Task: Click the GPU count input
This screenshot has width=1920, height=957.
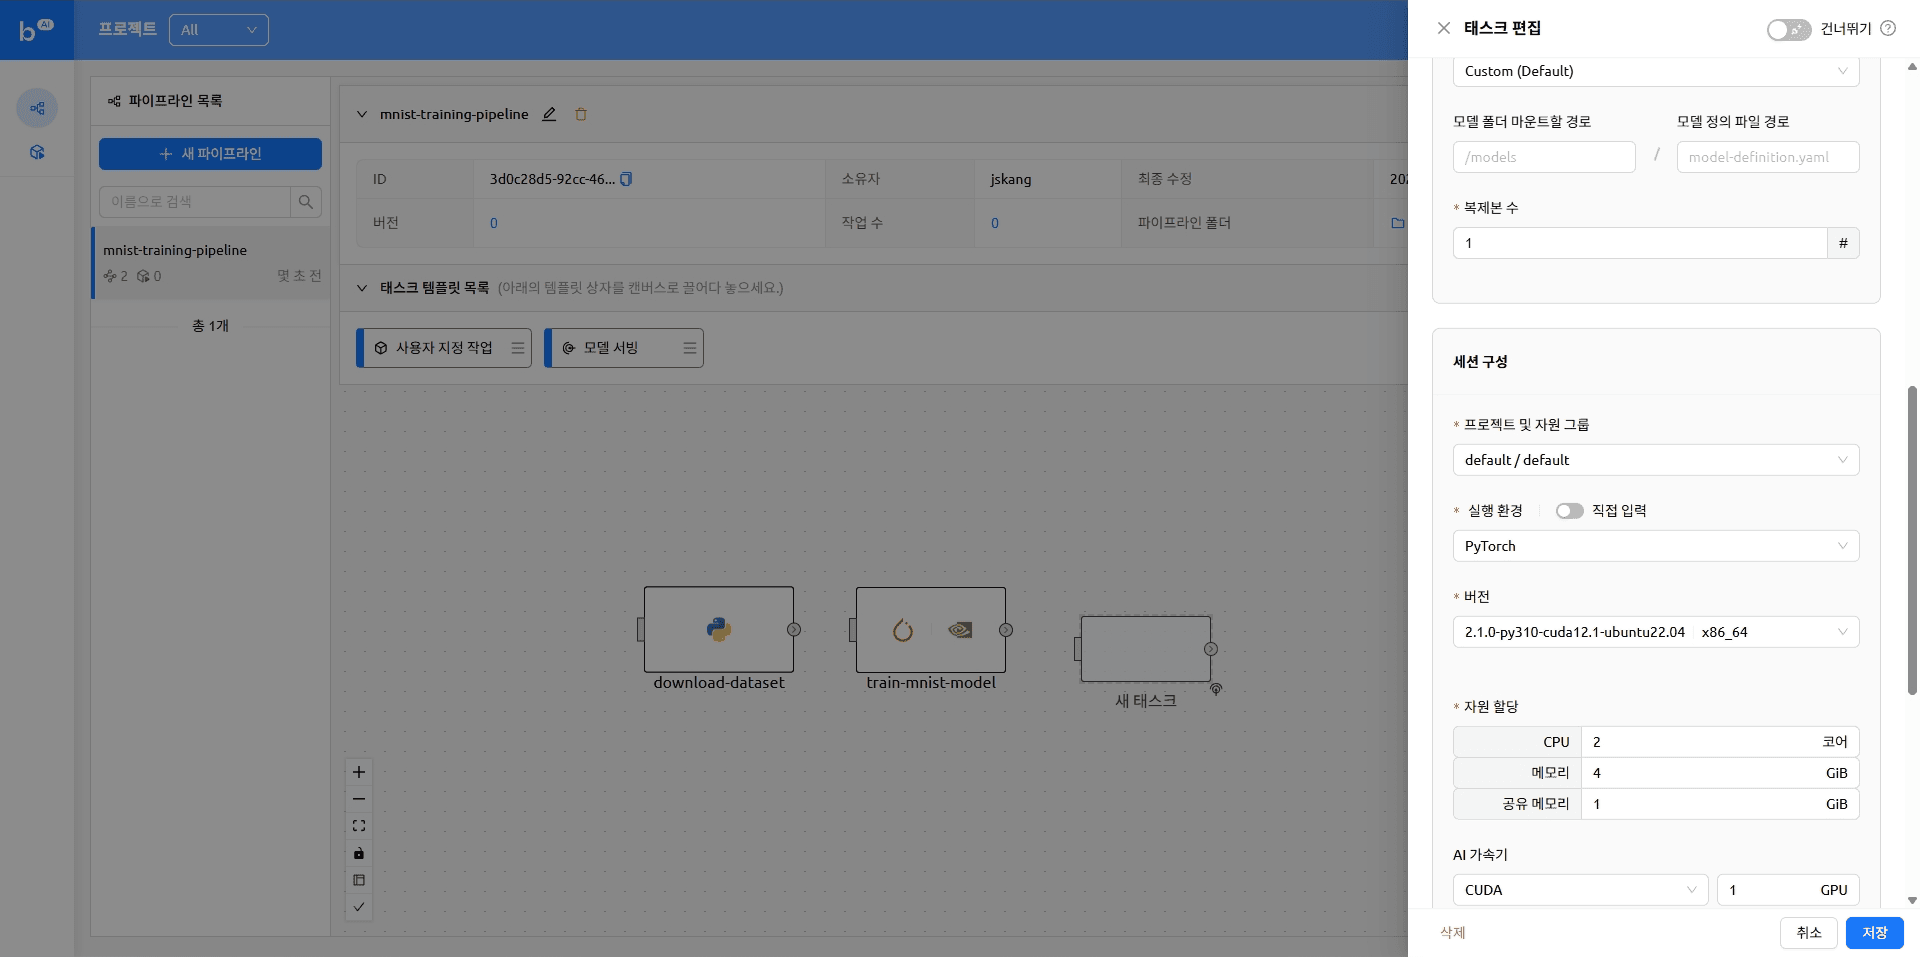Action: coord(1788,890)
